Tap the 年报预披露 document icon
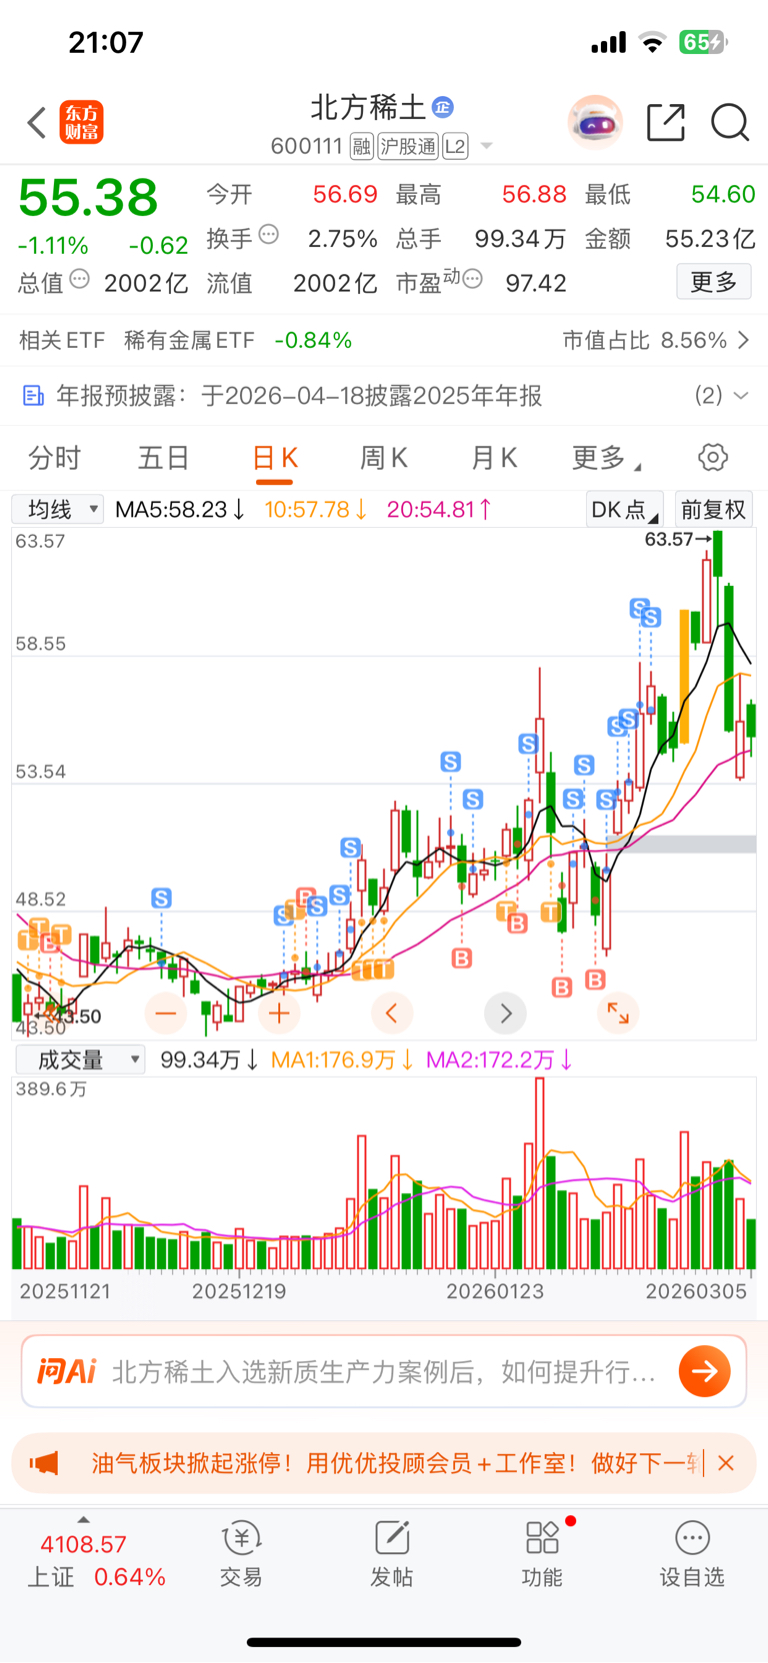768x1663 pixels. tap(33, 396)
